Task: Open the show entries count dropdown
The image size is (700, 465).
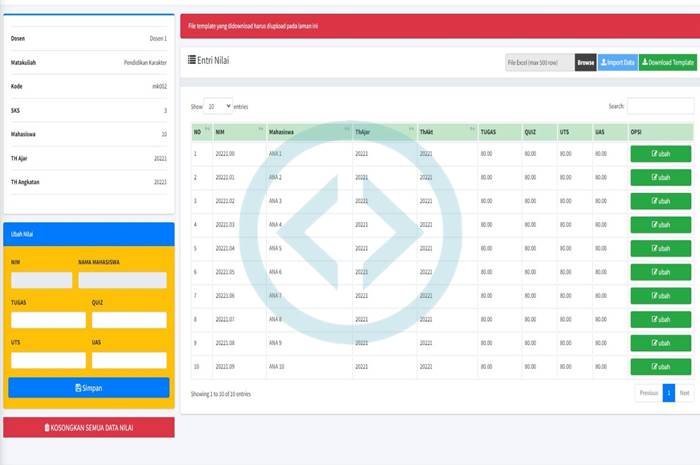Action: [217, 105]
